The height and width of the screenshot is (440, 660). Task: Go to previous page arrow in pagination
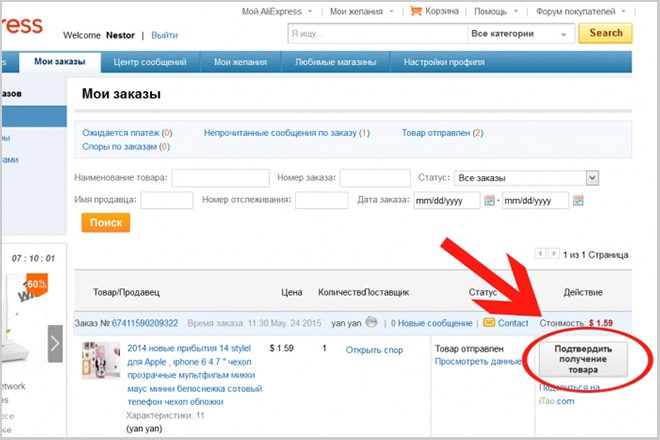(x=541, y=254)
